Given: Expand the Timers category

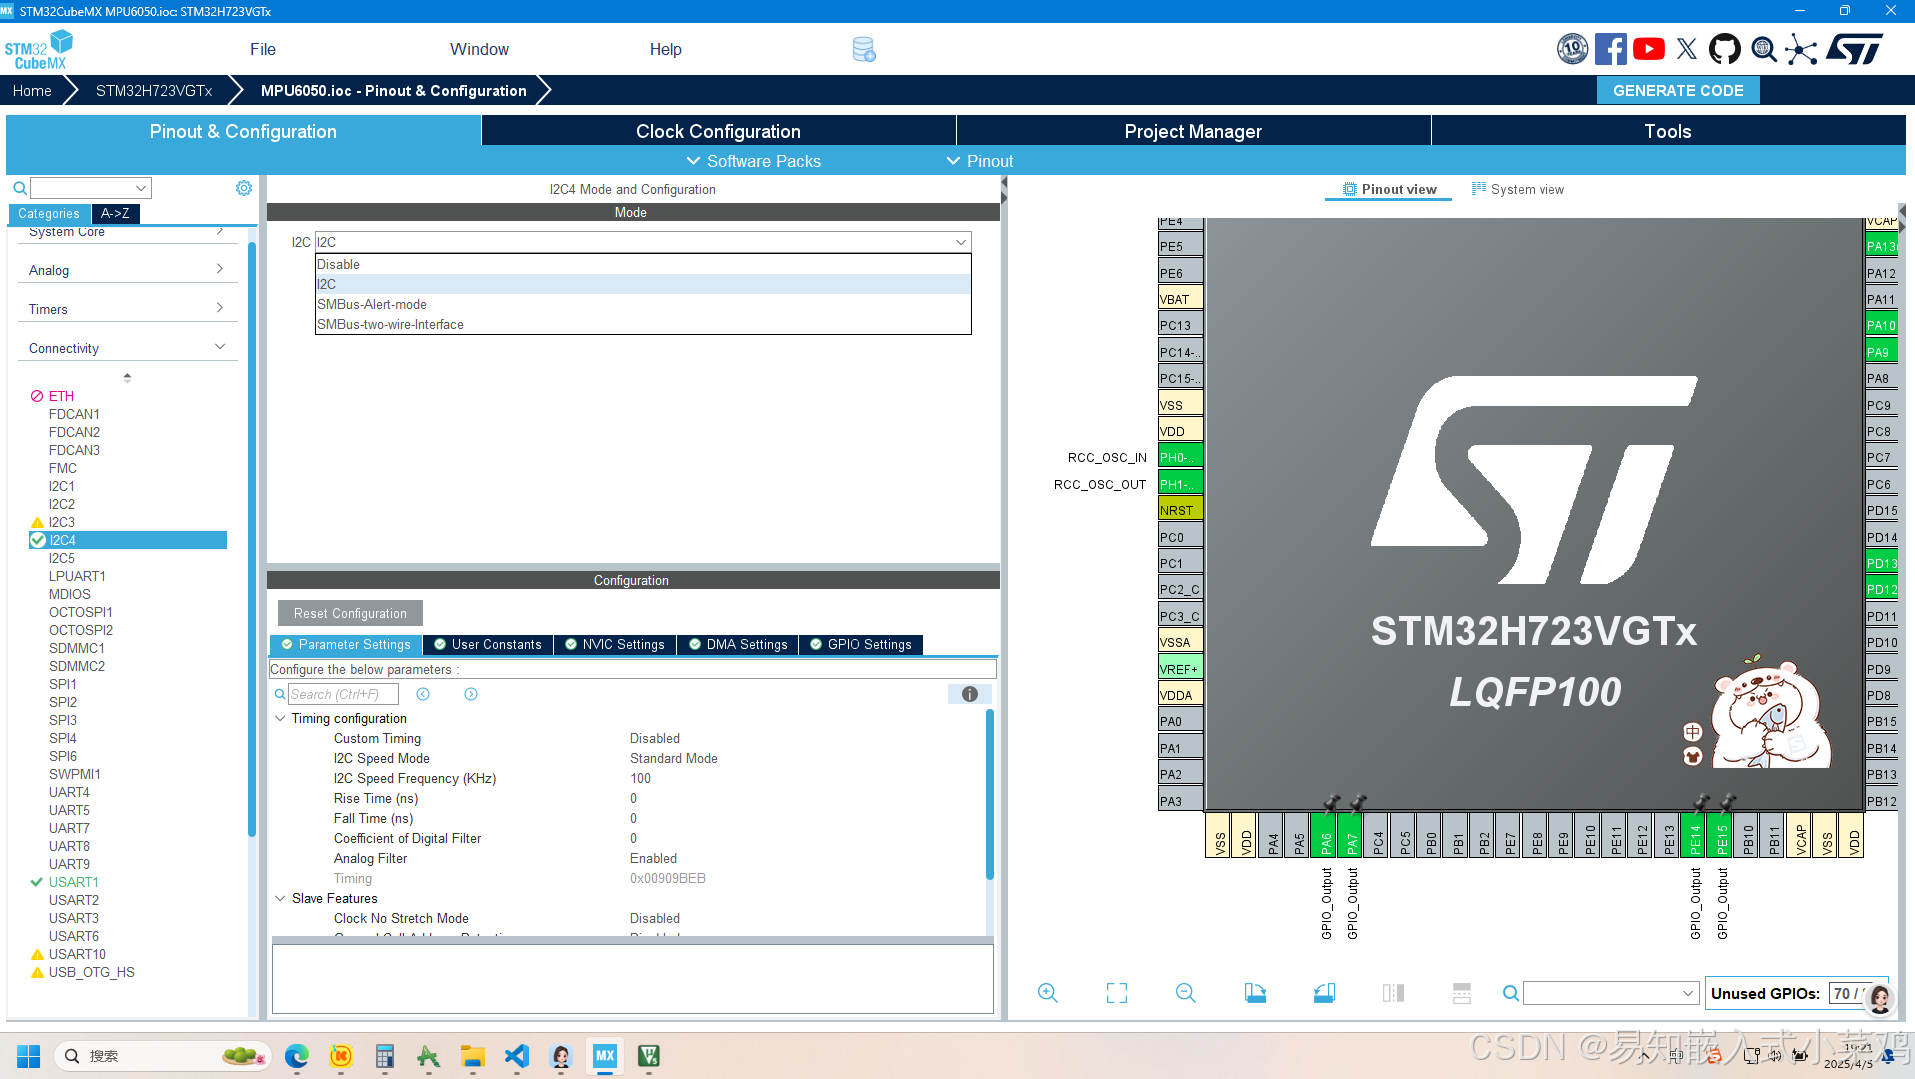Looking at the screenshot, I should [127, 309].
